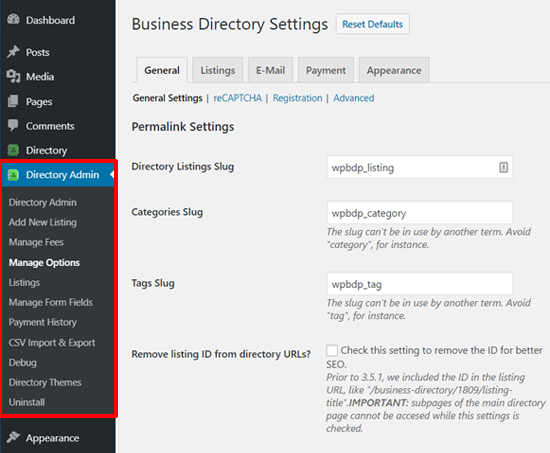Switch to the Listings tab
The height and width of the screenshot is (453, 550).
[217, 70]
